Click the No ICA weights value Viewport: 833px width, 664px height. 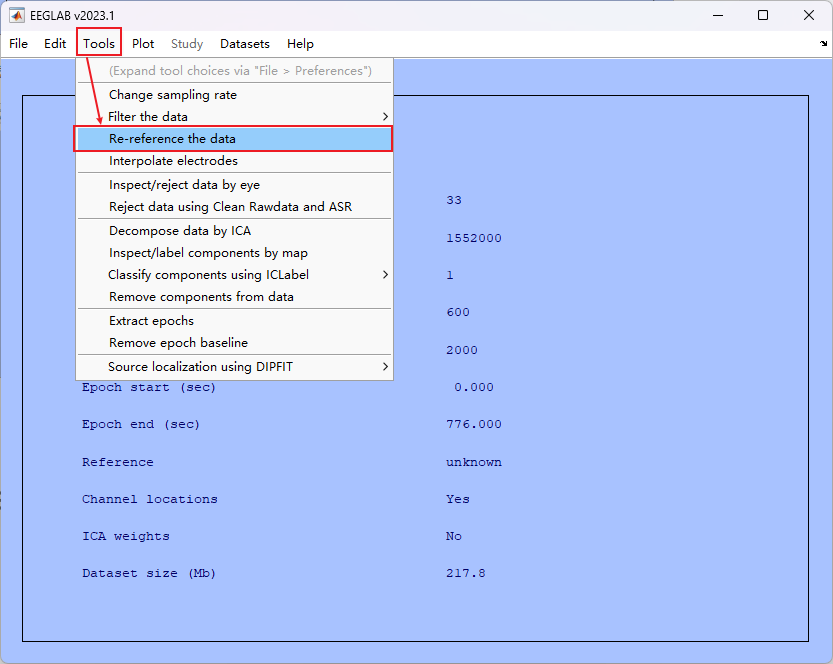click(x=454, y=537)
